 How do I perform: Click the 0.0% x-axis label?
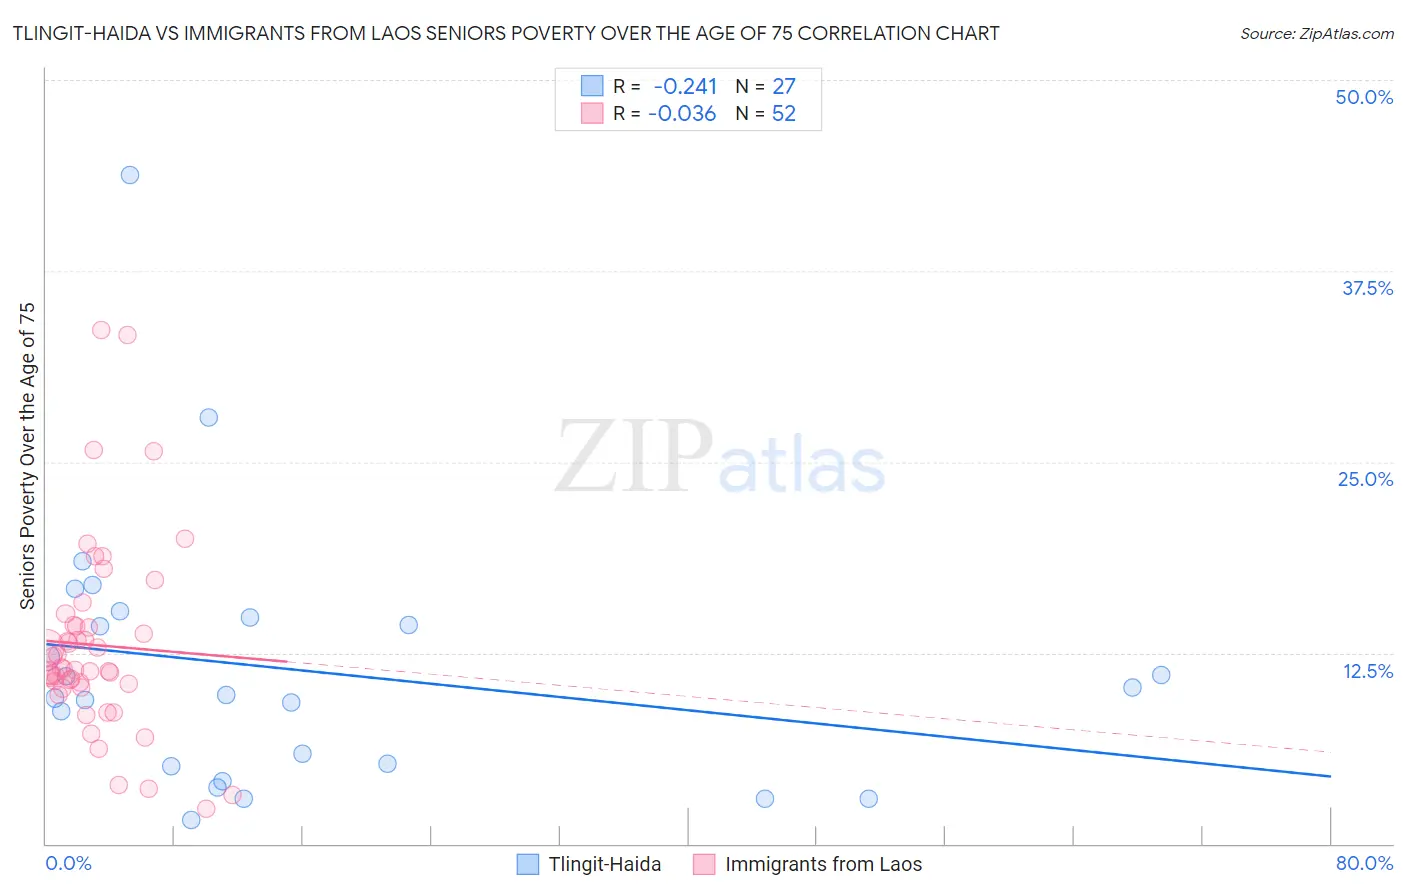69,863
